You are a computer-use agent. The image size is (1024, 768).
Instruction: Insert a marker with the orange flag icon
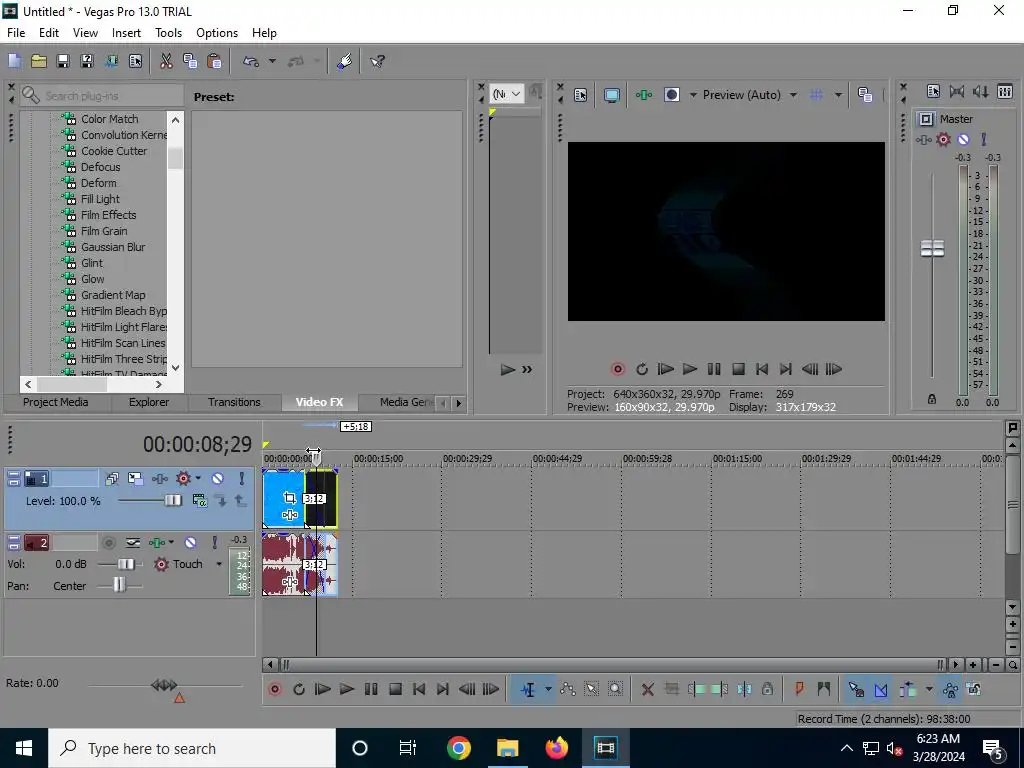pyautogui.click(x=799, y=689)
